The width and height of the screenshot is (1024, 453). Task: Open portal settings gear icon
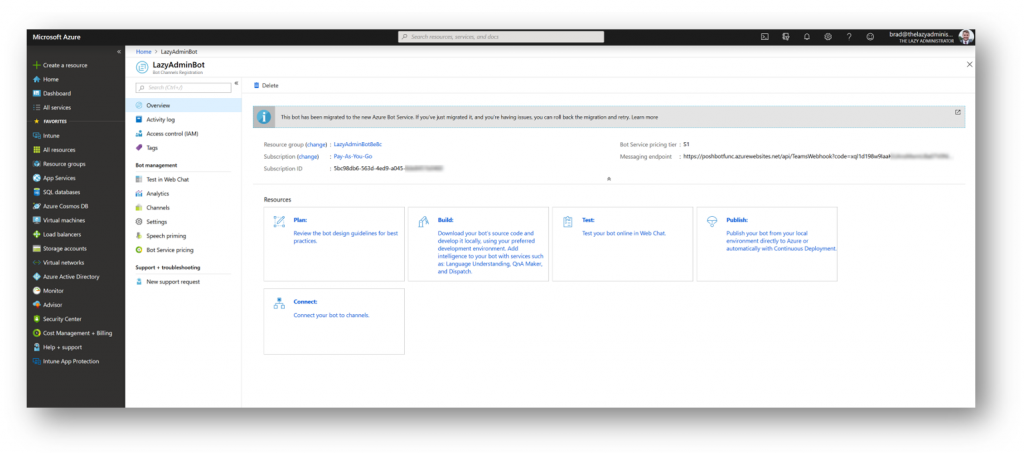click(x=827, y=37)
